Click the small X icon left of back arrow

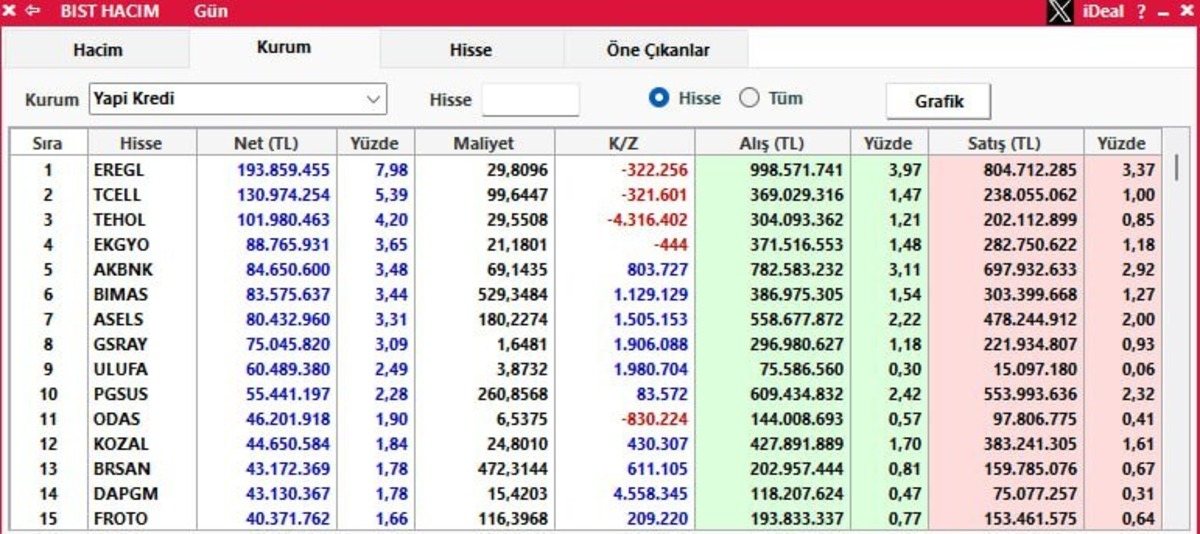(10, 12)
